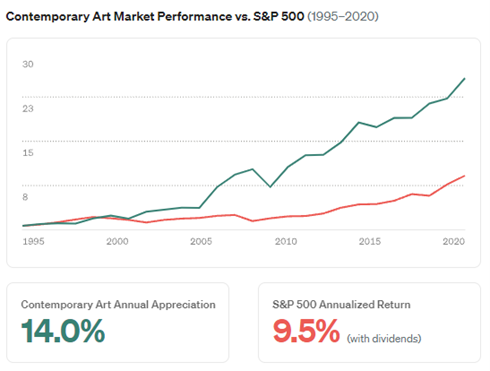Click the 8 y-axis label
This screenshot has height=371, width=490.
[x=25, y=197]
